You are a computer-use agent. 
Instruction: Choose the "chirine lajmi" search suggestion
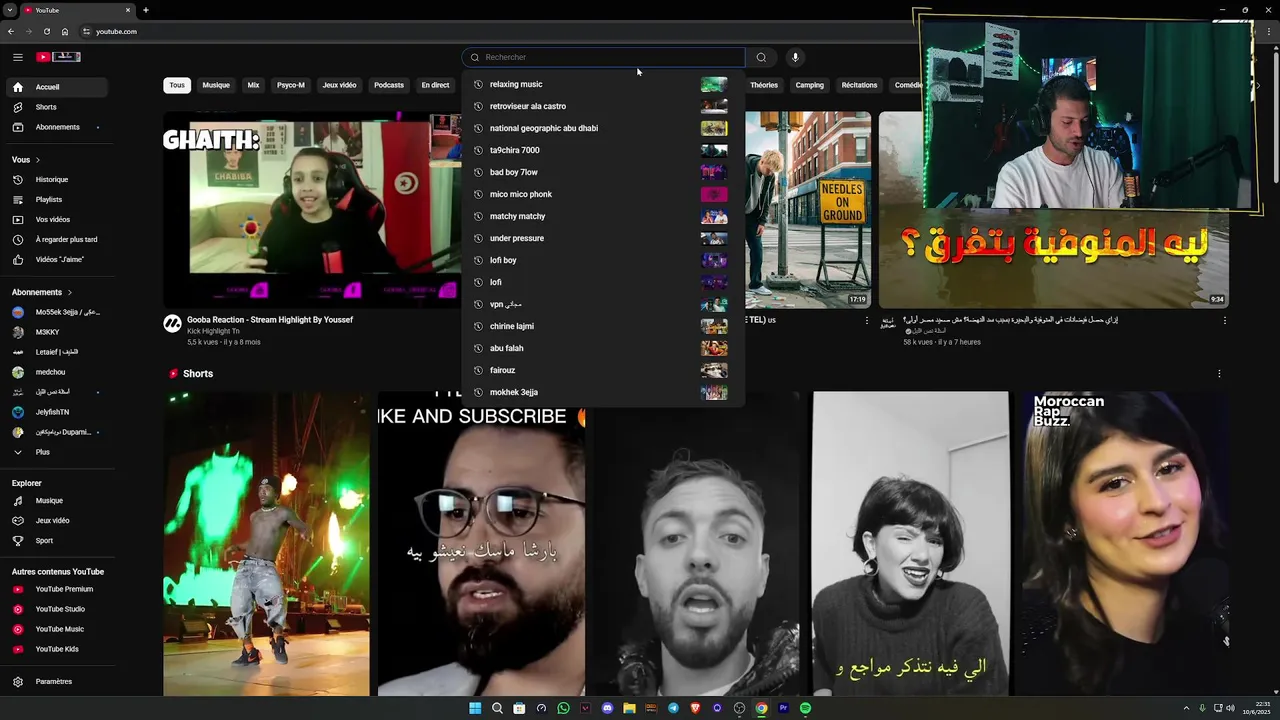point(603,326)
